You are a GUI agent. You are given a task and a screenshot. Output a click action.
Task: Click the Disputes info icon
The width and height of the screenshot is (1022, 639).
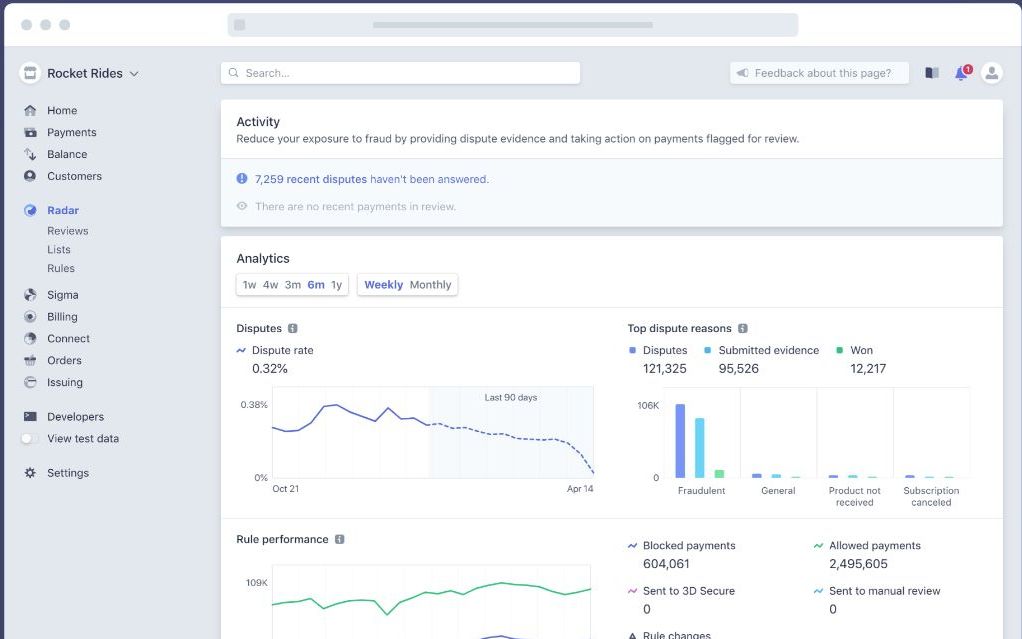pyautogui.click(x=293, y=328)
